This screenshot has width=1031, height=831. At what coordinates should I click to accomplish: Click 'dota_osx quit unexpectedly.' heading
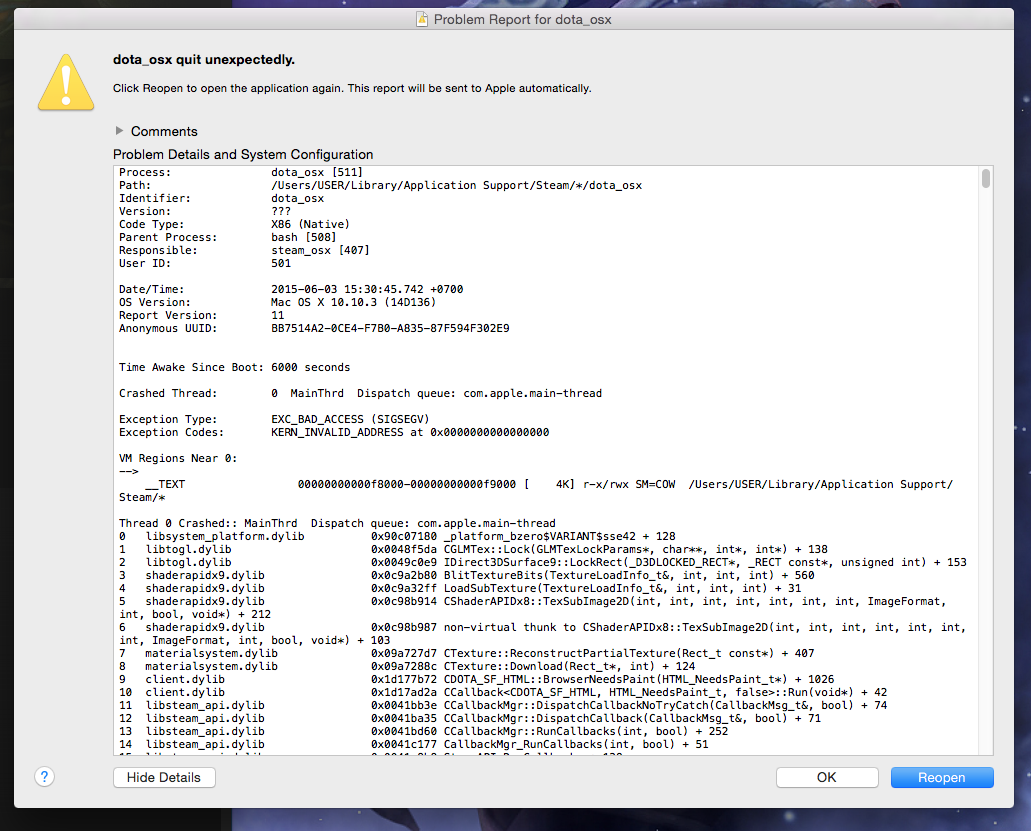pyautogui.click(x=204, y=60)
